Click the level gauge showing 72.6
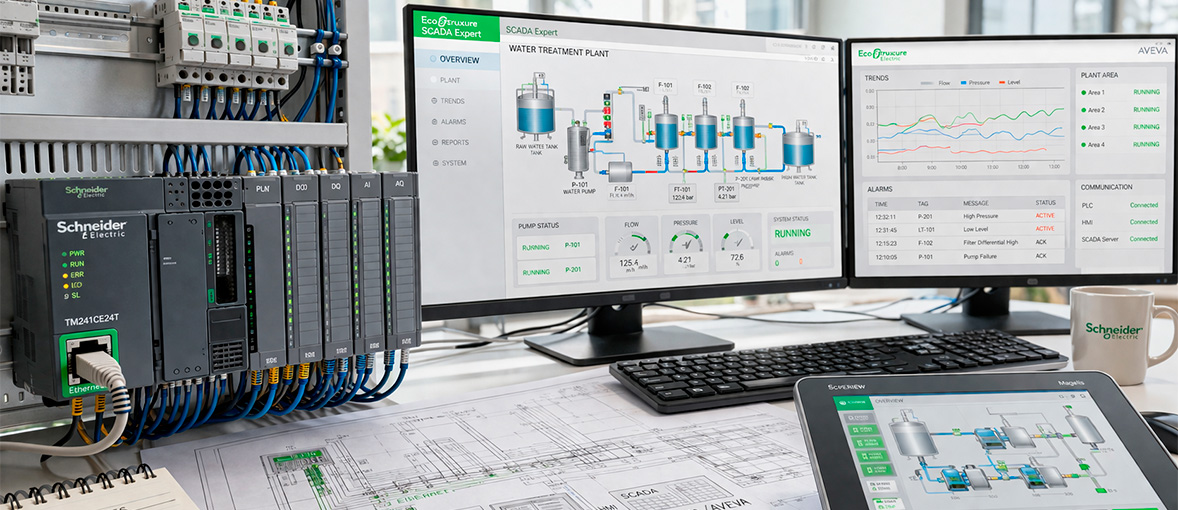The height and width of the screenshot is (510, 1178). tap(737, 242)
